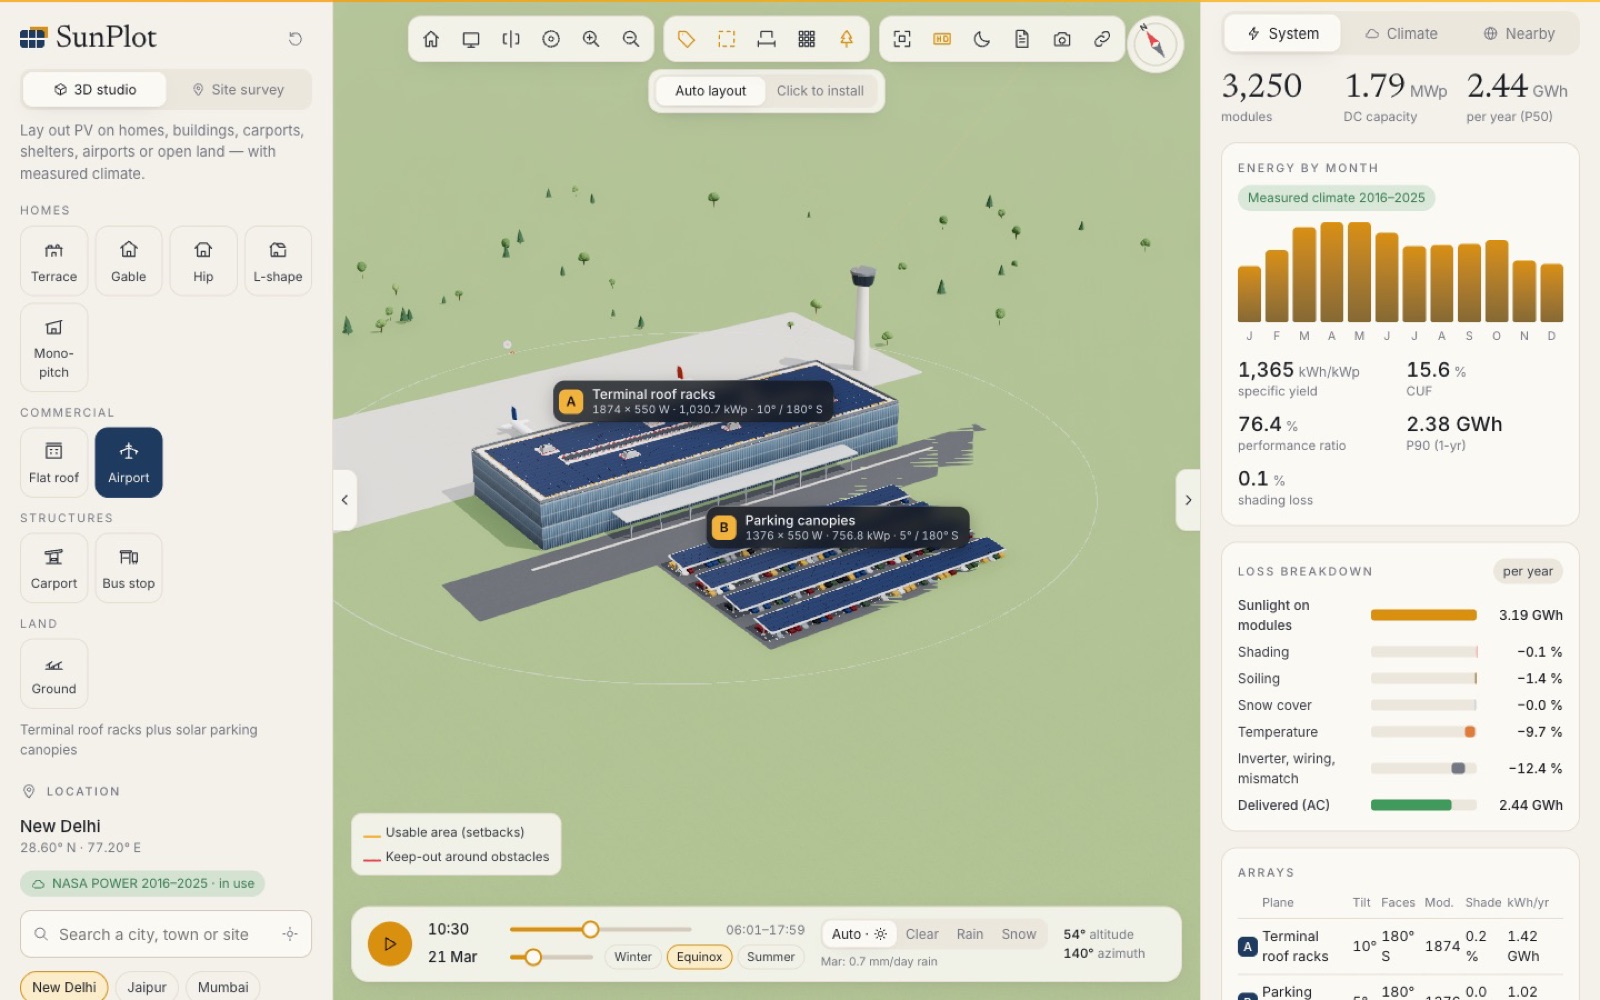Select the Winter season preset
Screen dimensions: 1600x1000
click(x=633, y=957)
